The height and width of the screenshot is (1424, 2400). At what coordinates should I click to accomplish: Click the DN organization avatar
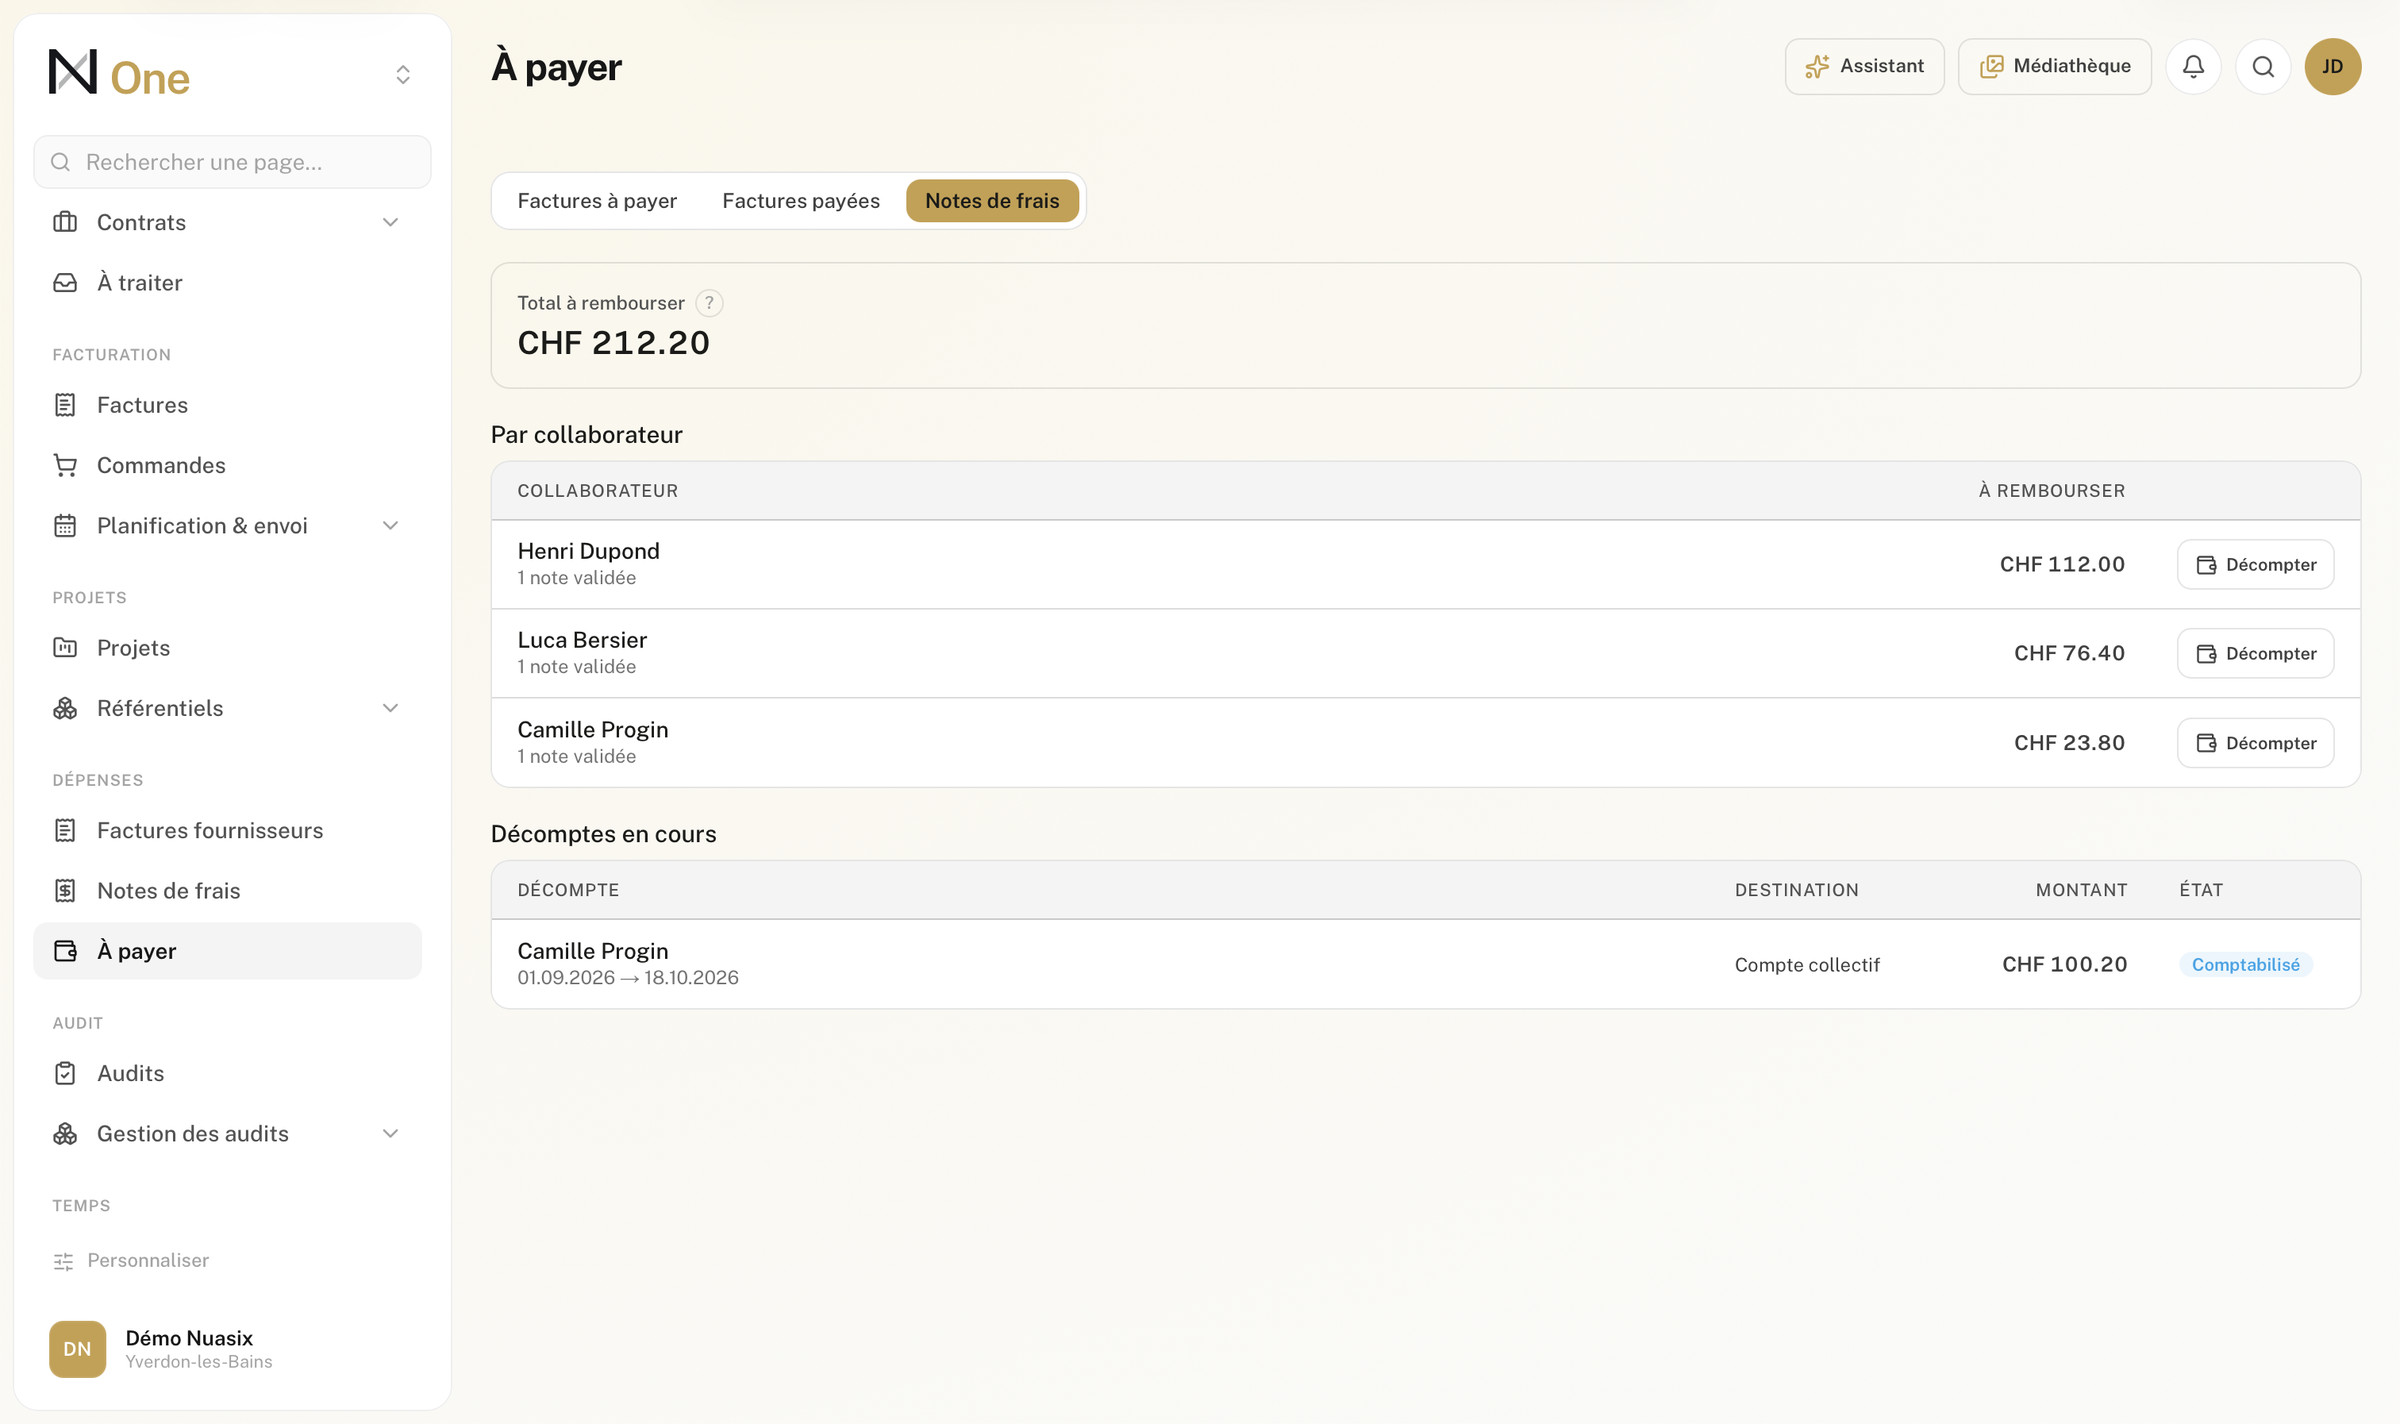coord(77,1349)
